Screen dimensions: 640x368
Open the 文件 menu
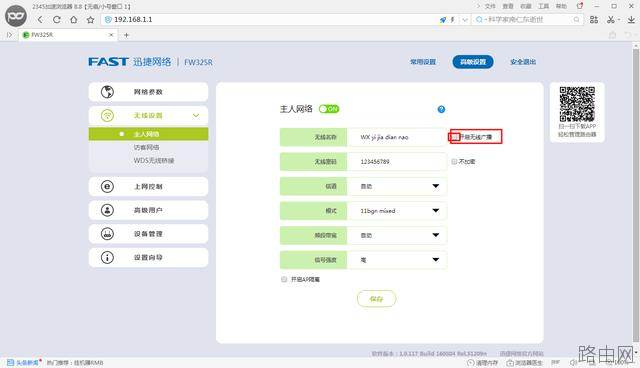coord(490,6)
